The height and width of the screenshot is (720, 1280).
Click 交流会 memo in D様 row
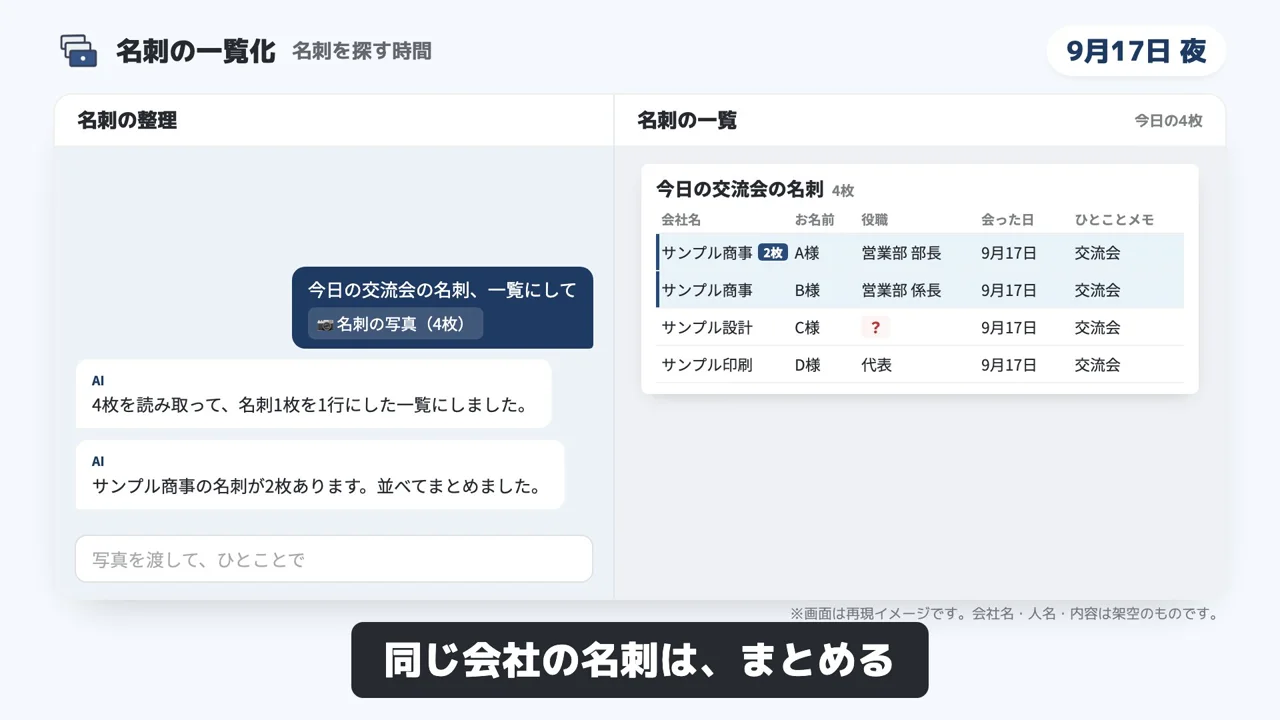1097,365
